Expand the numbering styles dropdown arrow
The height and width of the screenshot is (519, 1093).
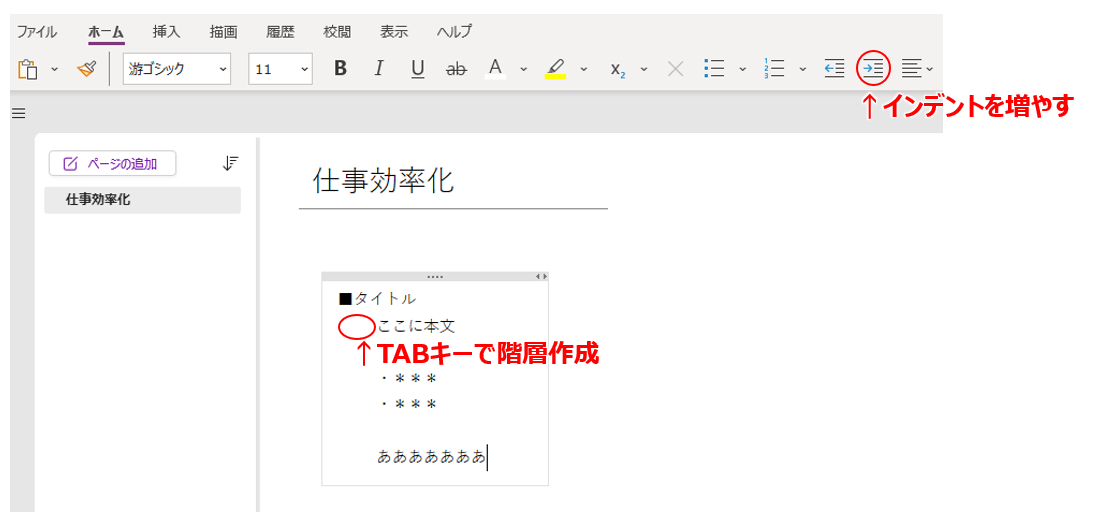pyautogui.click(x=802, y=69)
